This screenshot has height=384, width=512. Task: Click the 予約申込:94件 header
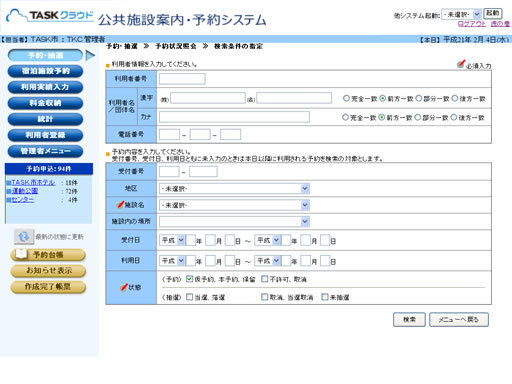[49, 169]
